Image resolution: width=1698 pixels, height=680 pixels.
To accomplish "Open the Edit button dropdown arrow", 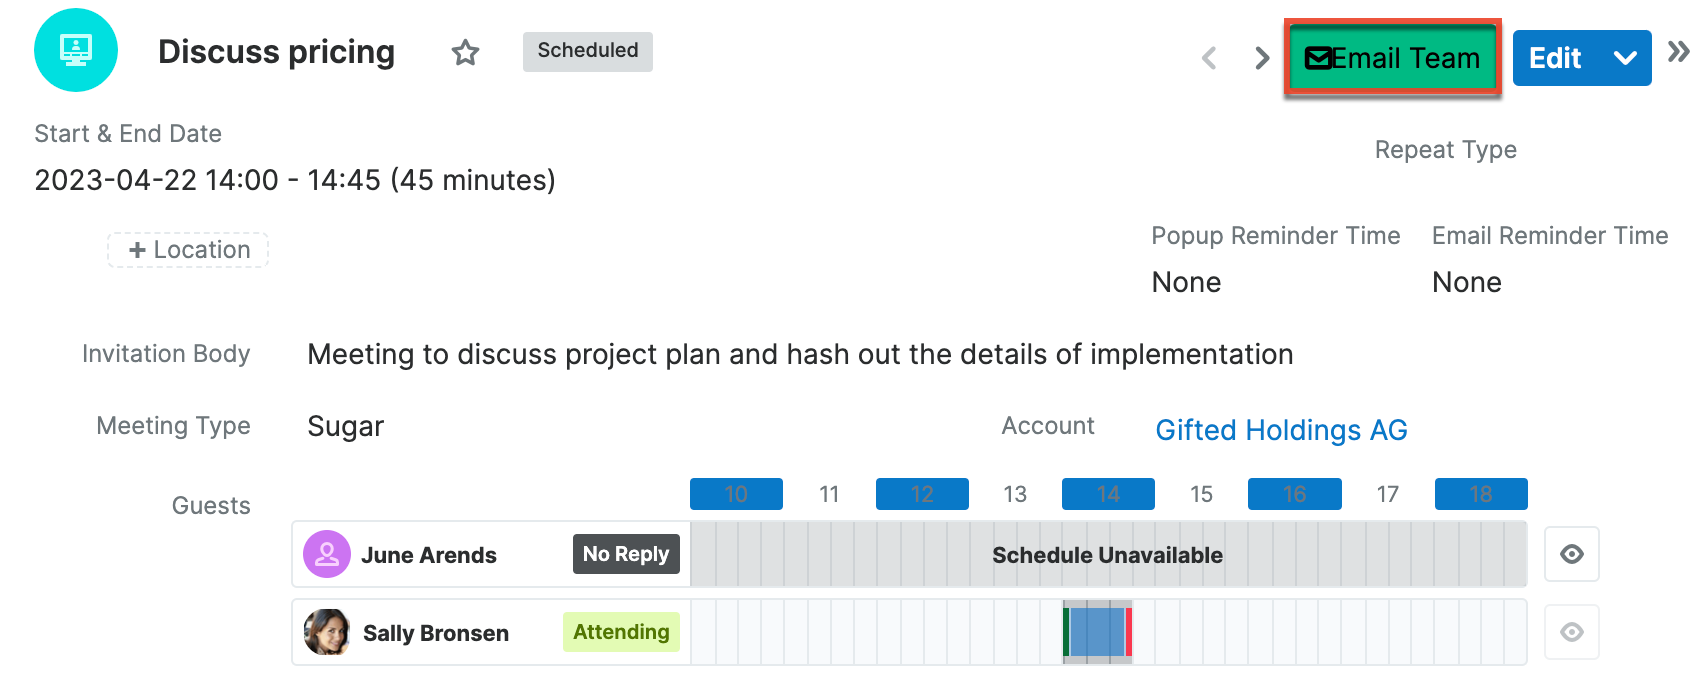I will (x=1625, y=58).
